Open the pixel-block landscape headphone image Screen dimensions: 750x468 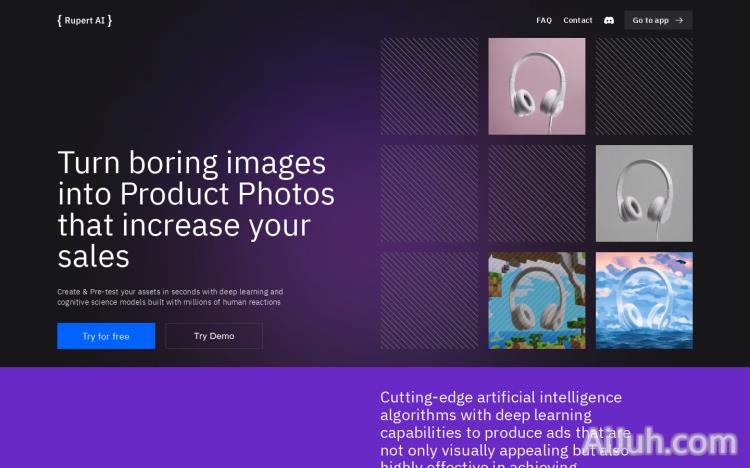click(x=537, y=300)
